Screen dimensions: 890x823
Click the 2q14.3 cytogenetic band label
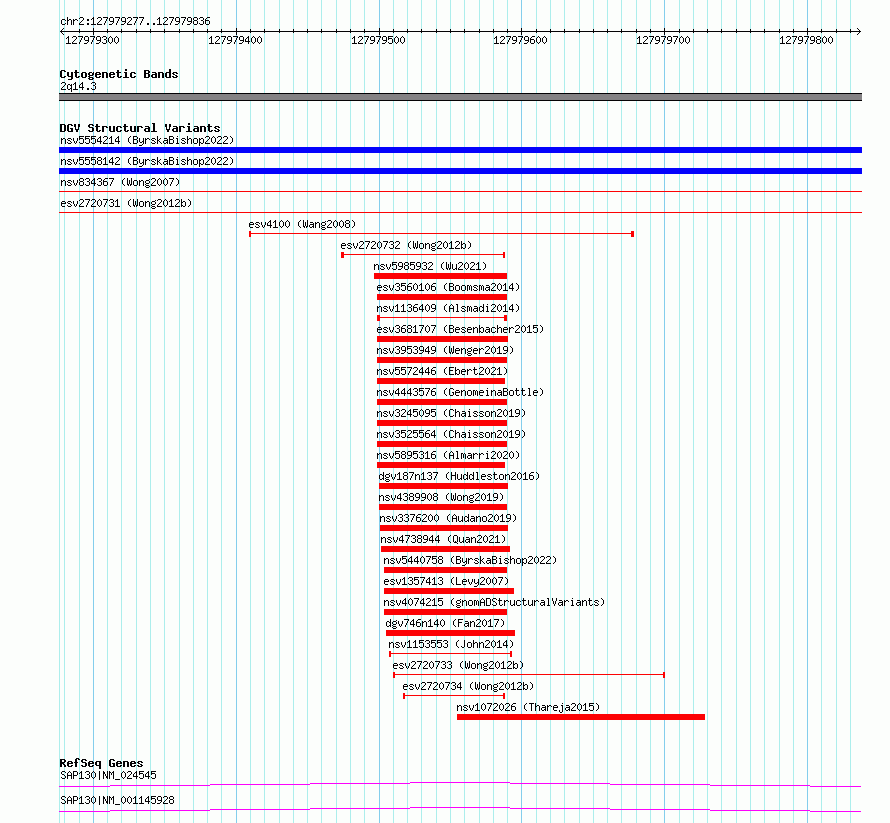[78, 86]
